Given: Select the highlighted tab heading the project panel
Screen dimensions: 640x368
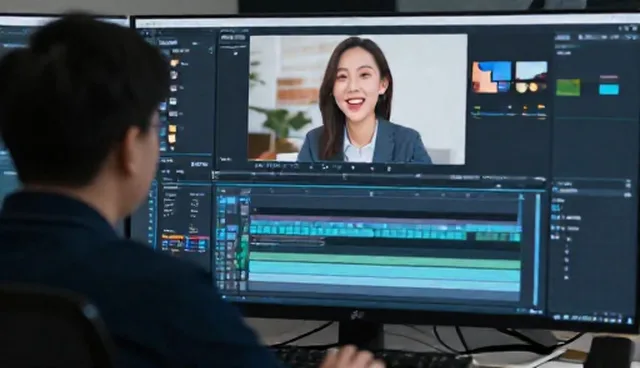Looking at the screenshot, I should click(x=168, y=42).
